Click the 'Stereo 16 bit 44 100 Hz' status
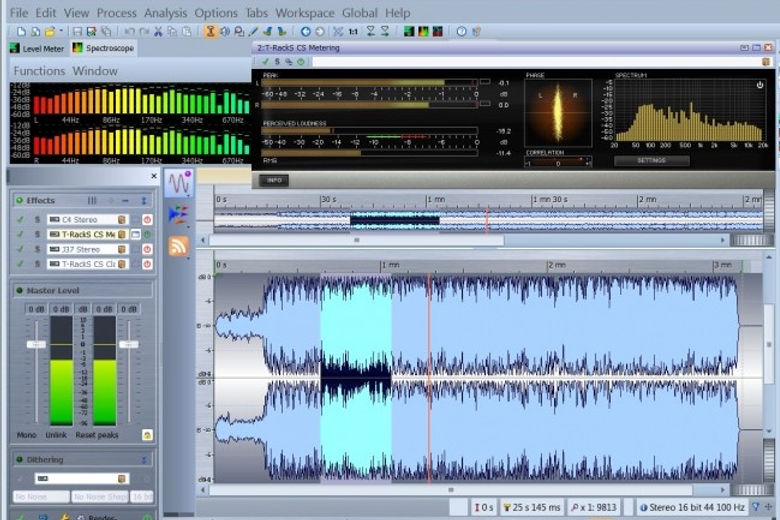This screenshot has width=780, height=520. coord(691,508)
